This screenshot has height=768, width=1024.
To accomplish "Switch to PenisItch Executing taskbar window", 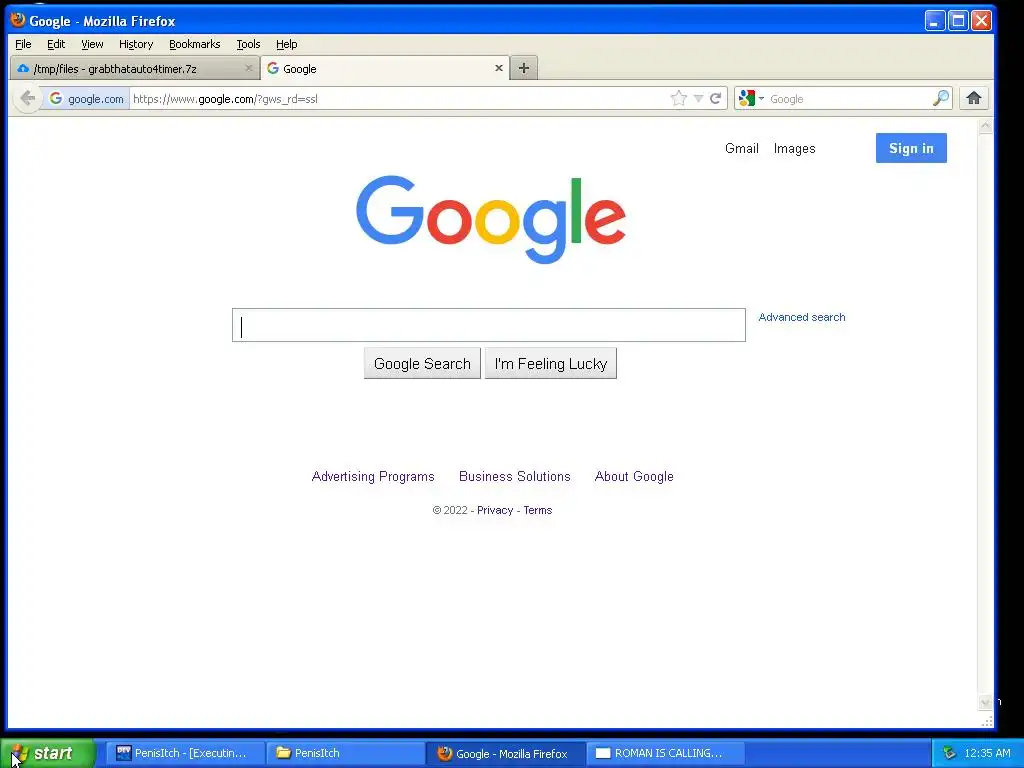I will pyautogui.click(x=185, y=753).
